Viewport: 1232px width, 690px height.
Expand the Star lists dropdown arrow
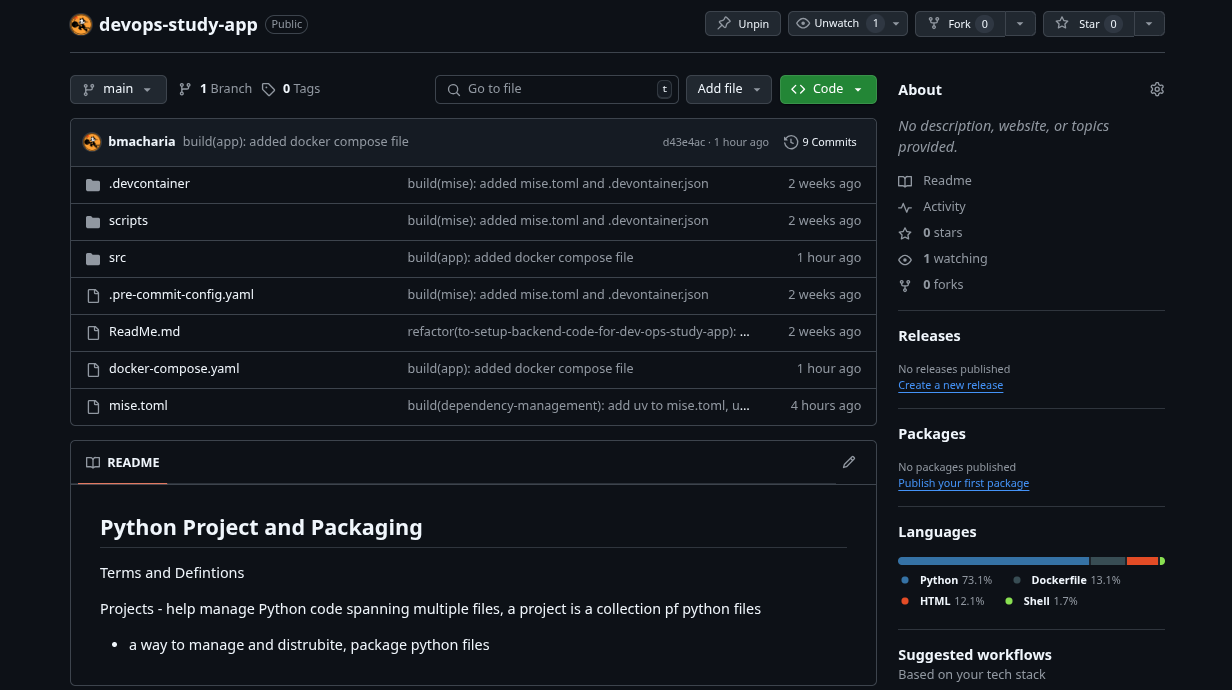pyautogui.click(x=1149, y=24)
